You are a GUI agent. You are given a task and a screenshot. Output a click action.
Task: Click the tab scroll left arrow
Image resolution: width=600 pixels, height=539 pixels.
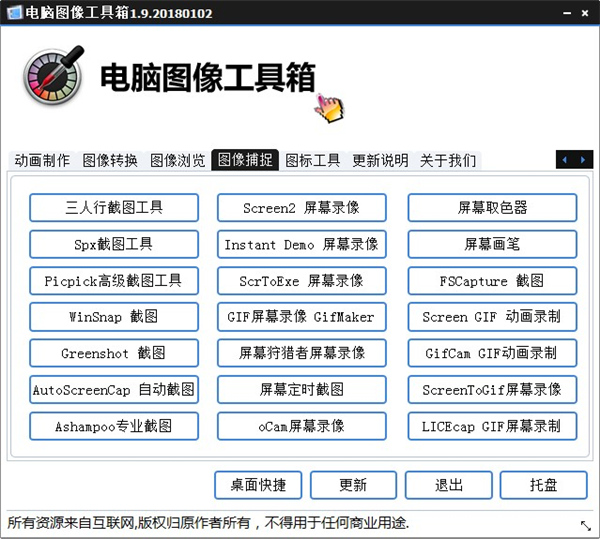(x=565, y=160)
